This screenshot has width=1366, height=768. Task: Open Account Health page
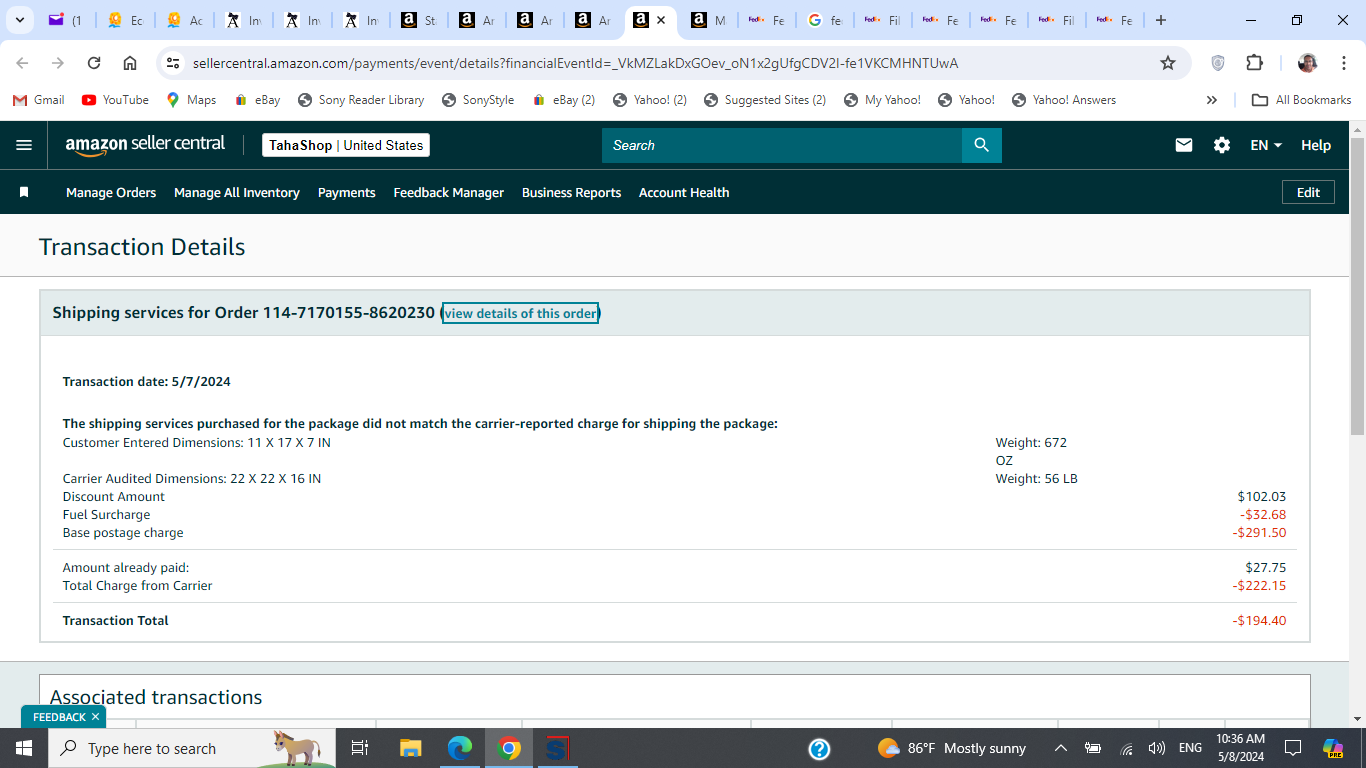[684, 192]
